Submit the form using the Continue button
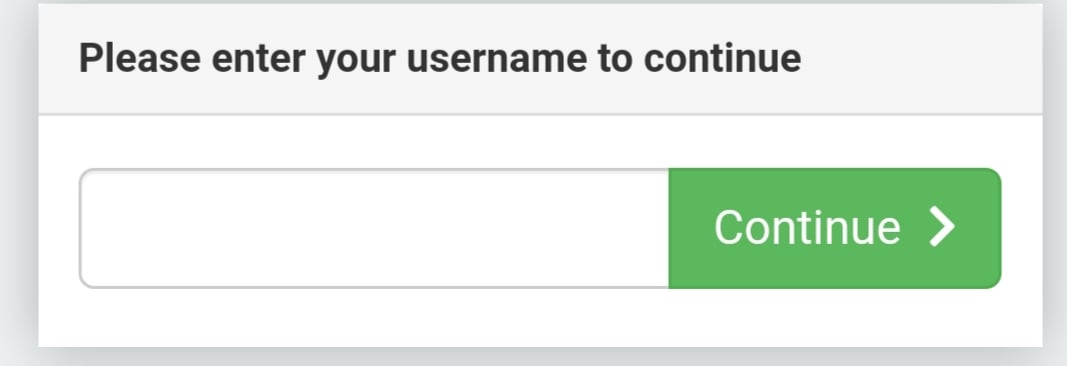This screenshot has width=1067, height=366. [x=835, y=228]
